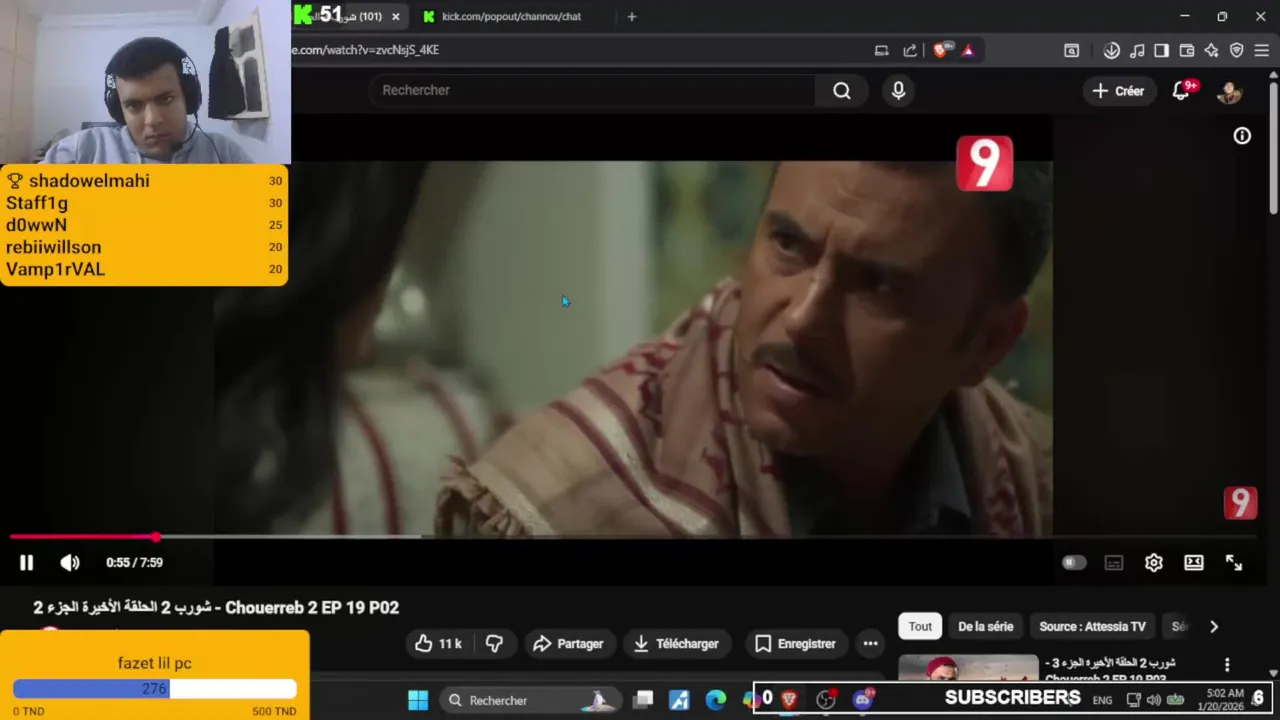Open Task View on taskbar
Viewport: 1280px width, 720px height.
tap(644, 700)
